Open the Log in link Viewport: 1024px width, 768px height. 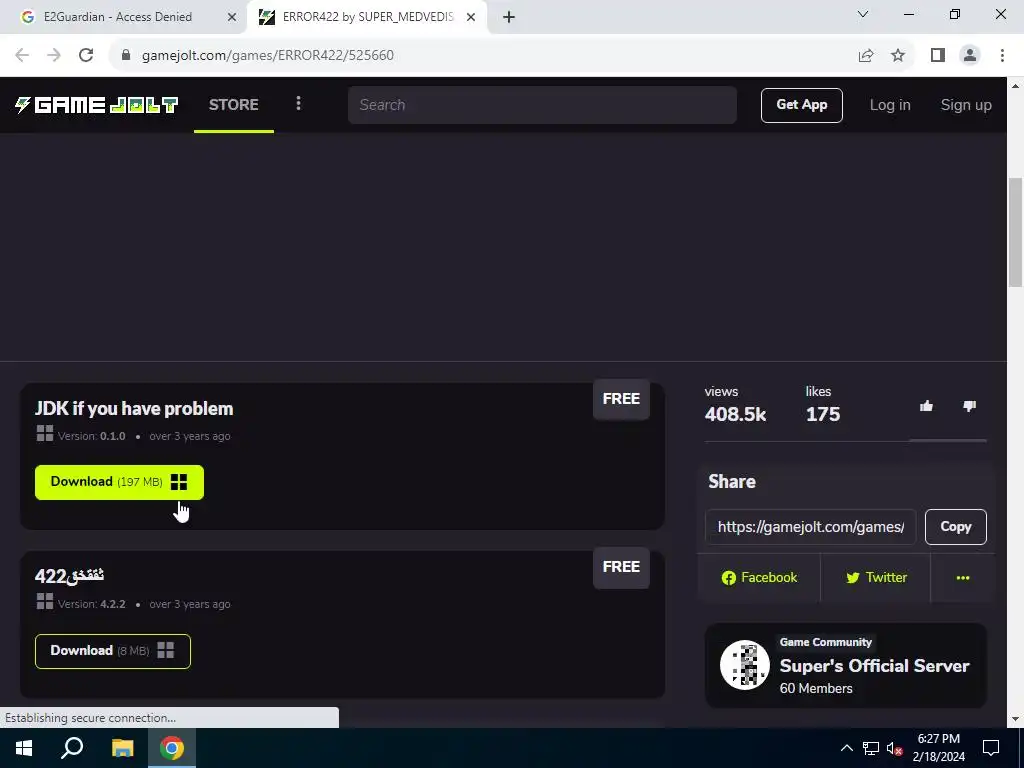[889, 105]
